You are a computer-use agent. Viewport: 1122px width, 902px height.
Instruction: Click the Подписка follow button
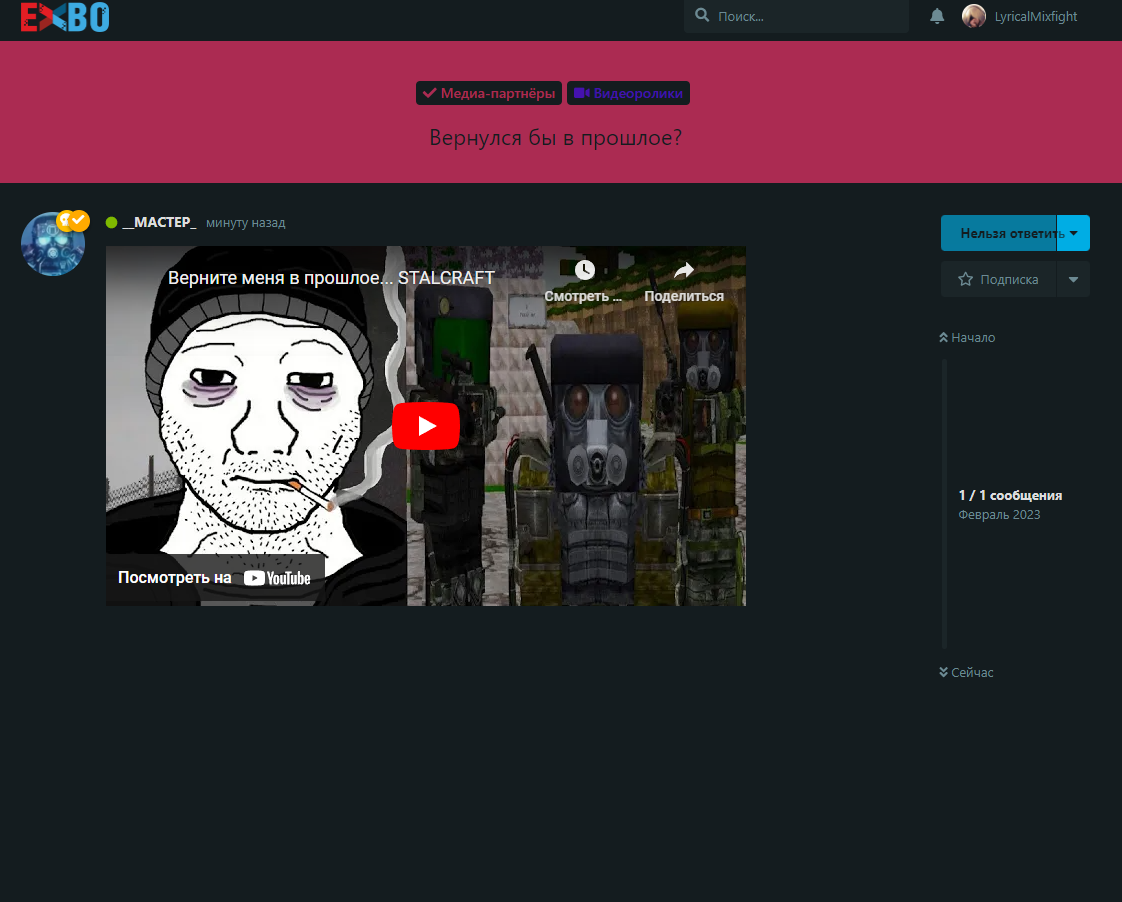pyautogui.click(x=999, y=280)
